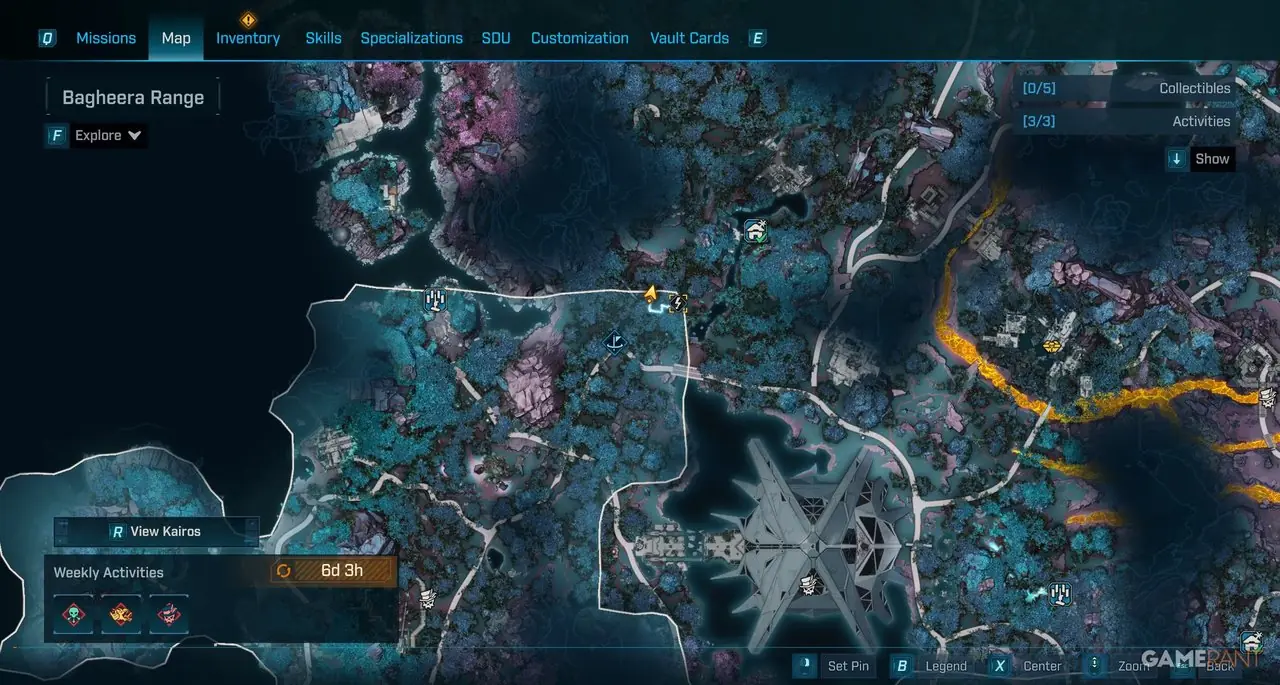Click the View Kairos button
Viewport: 1280px width, 685px height.
click(156, 531)
